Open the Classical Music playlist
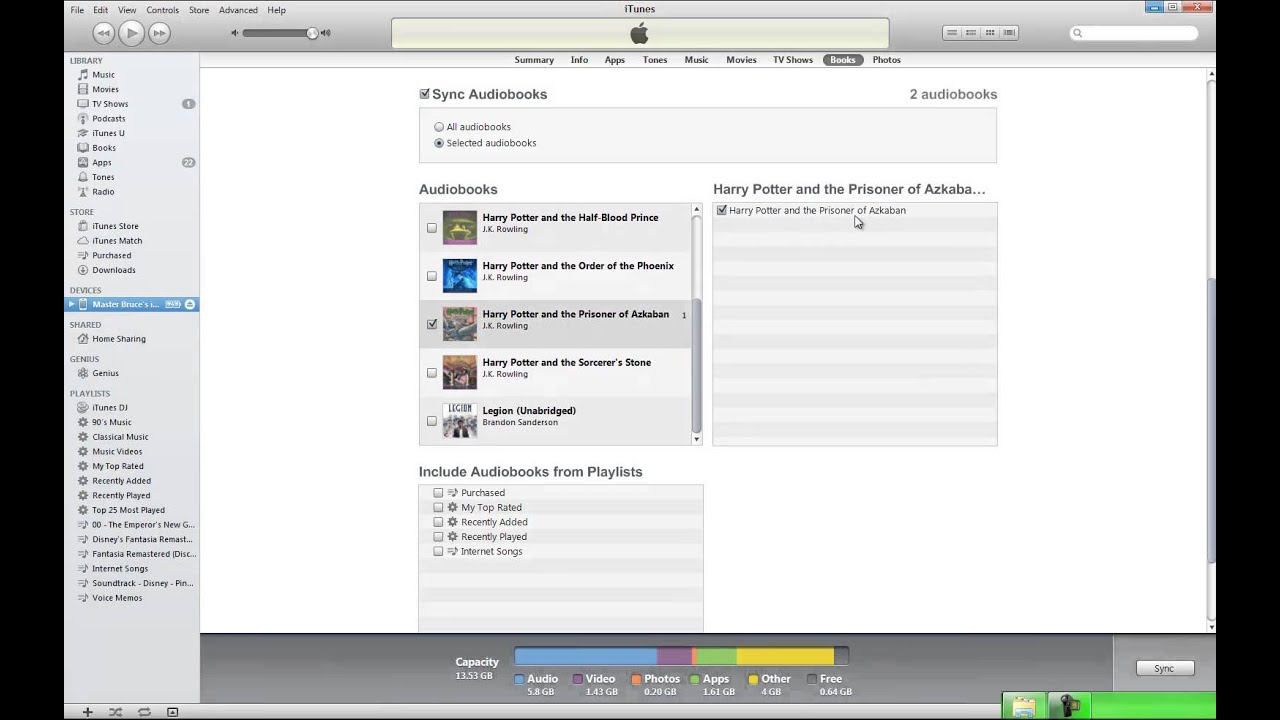Viewport: 1280px width, 720px height. pos(120,437)
